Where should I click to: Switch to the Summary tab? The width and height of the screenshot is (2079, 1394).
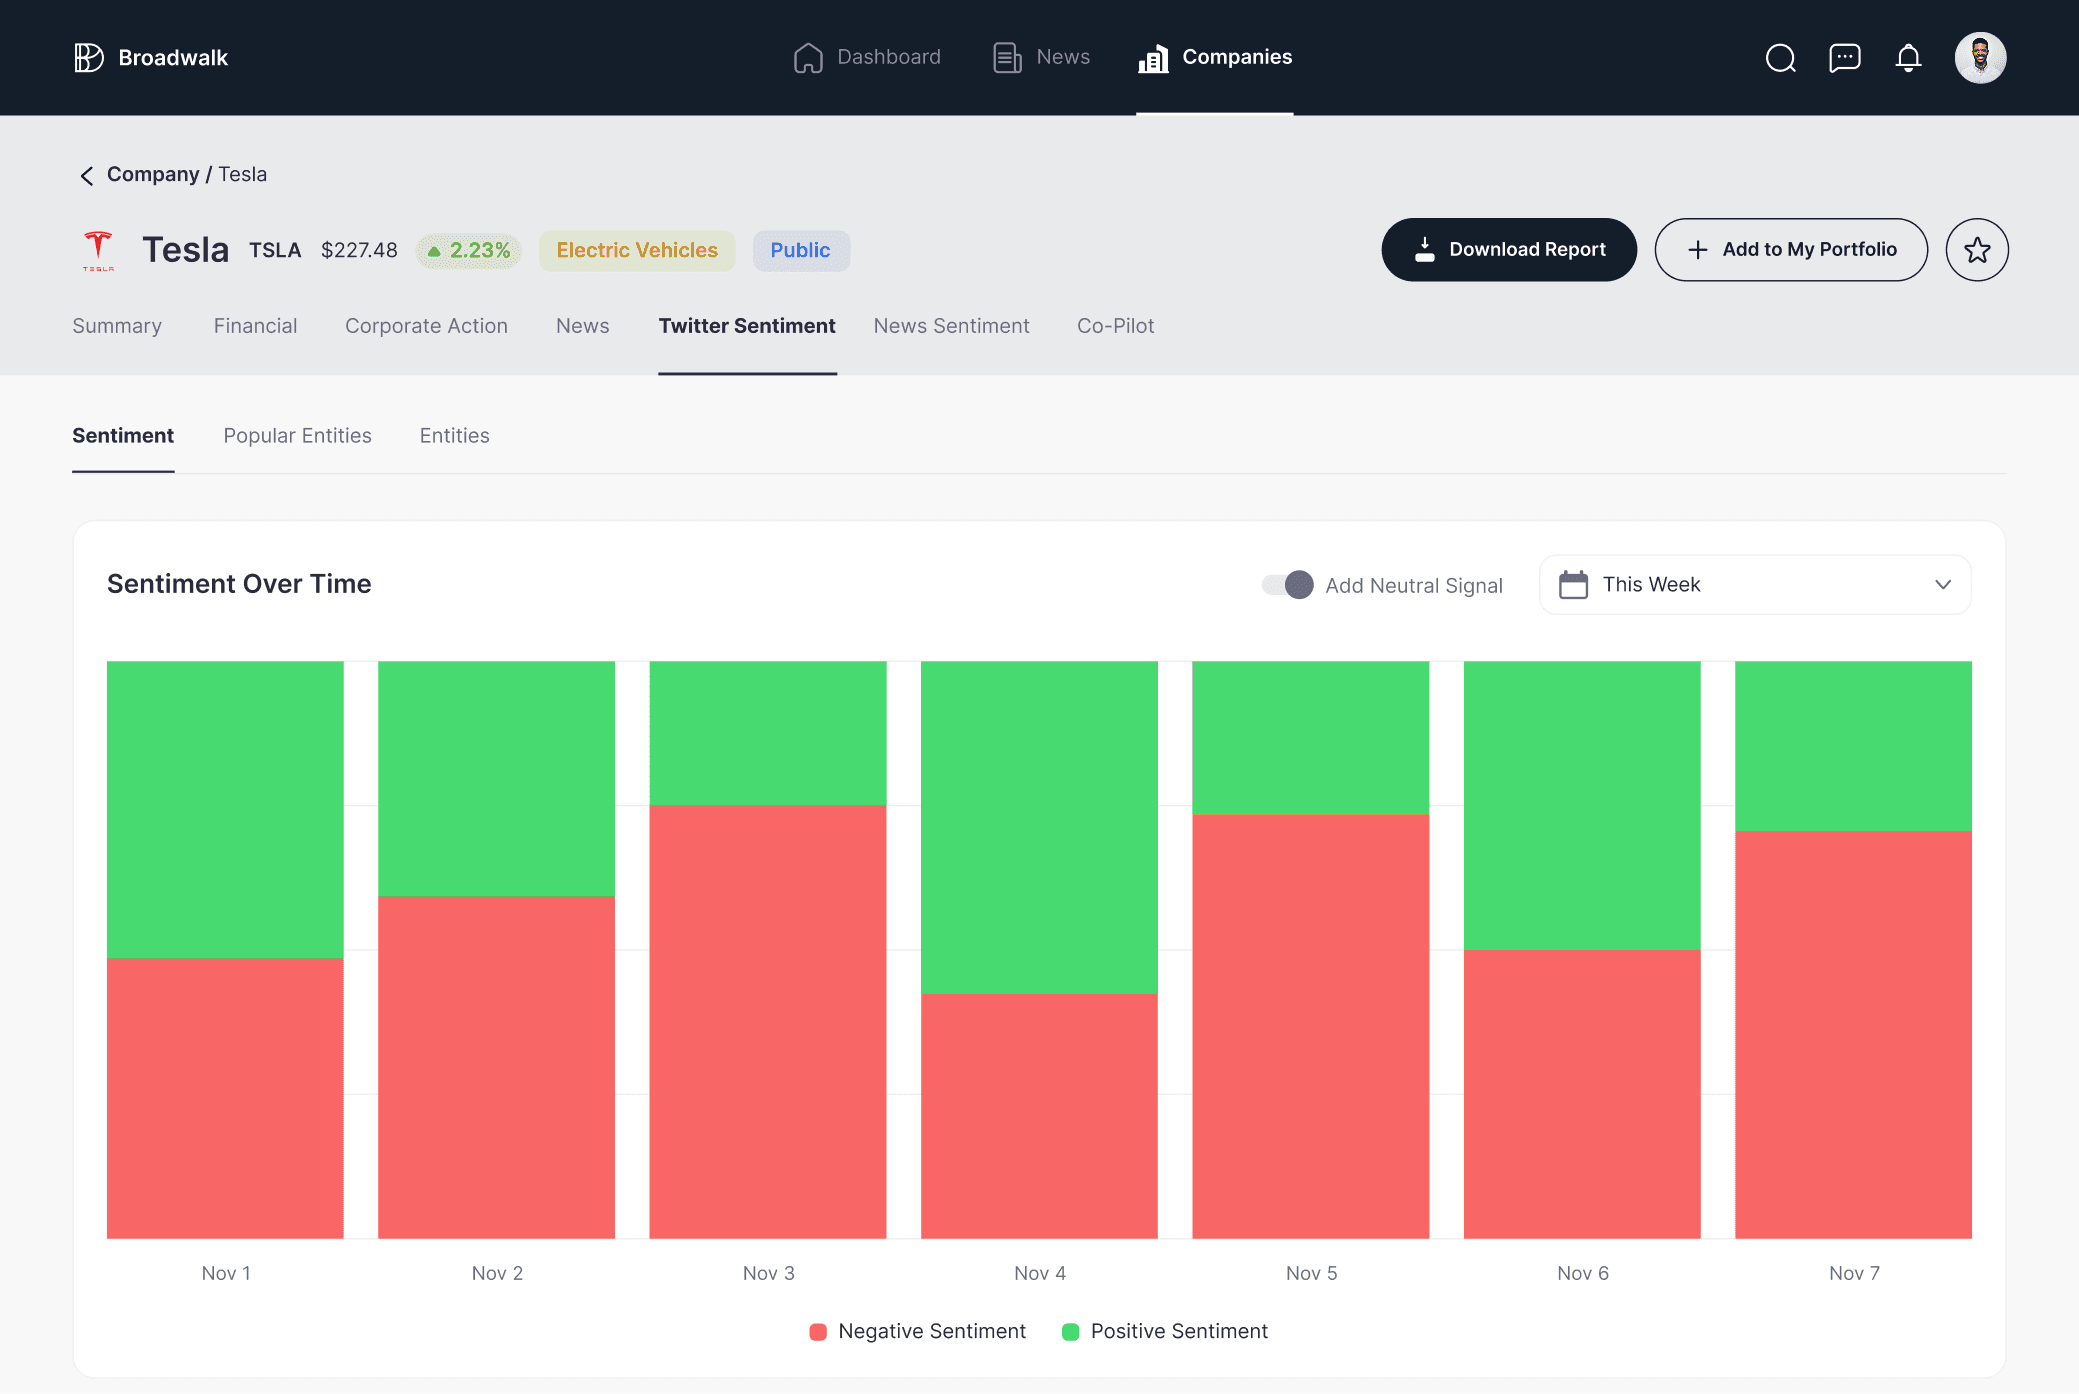point(117,326)
